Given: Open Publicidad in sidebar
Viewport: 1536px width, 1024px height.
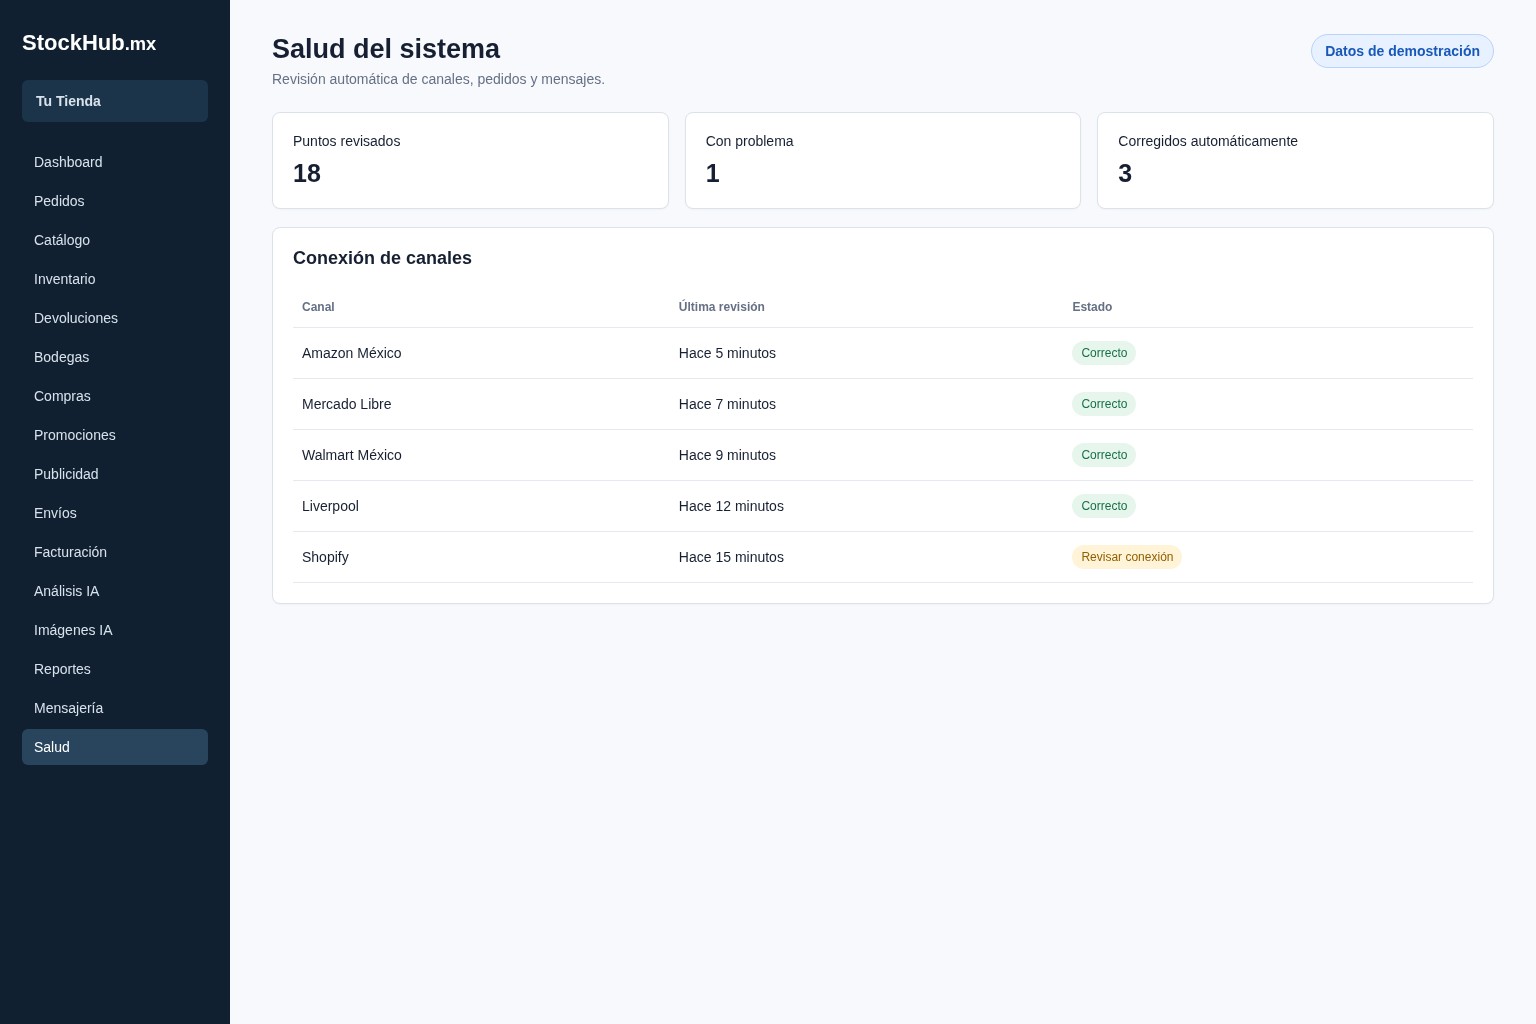Looking at the screenshot, I should click(x=115, y=474).
